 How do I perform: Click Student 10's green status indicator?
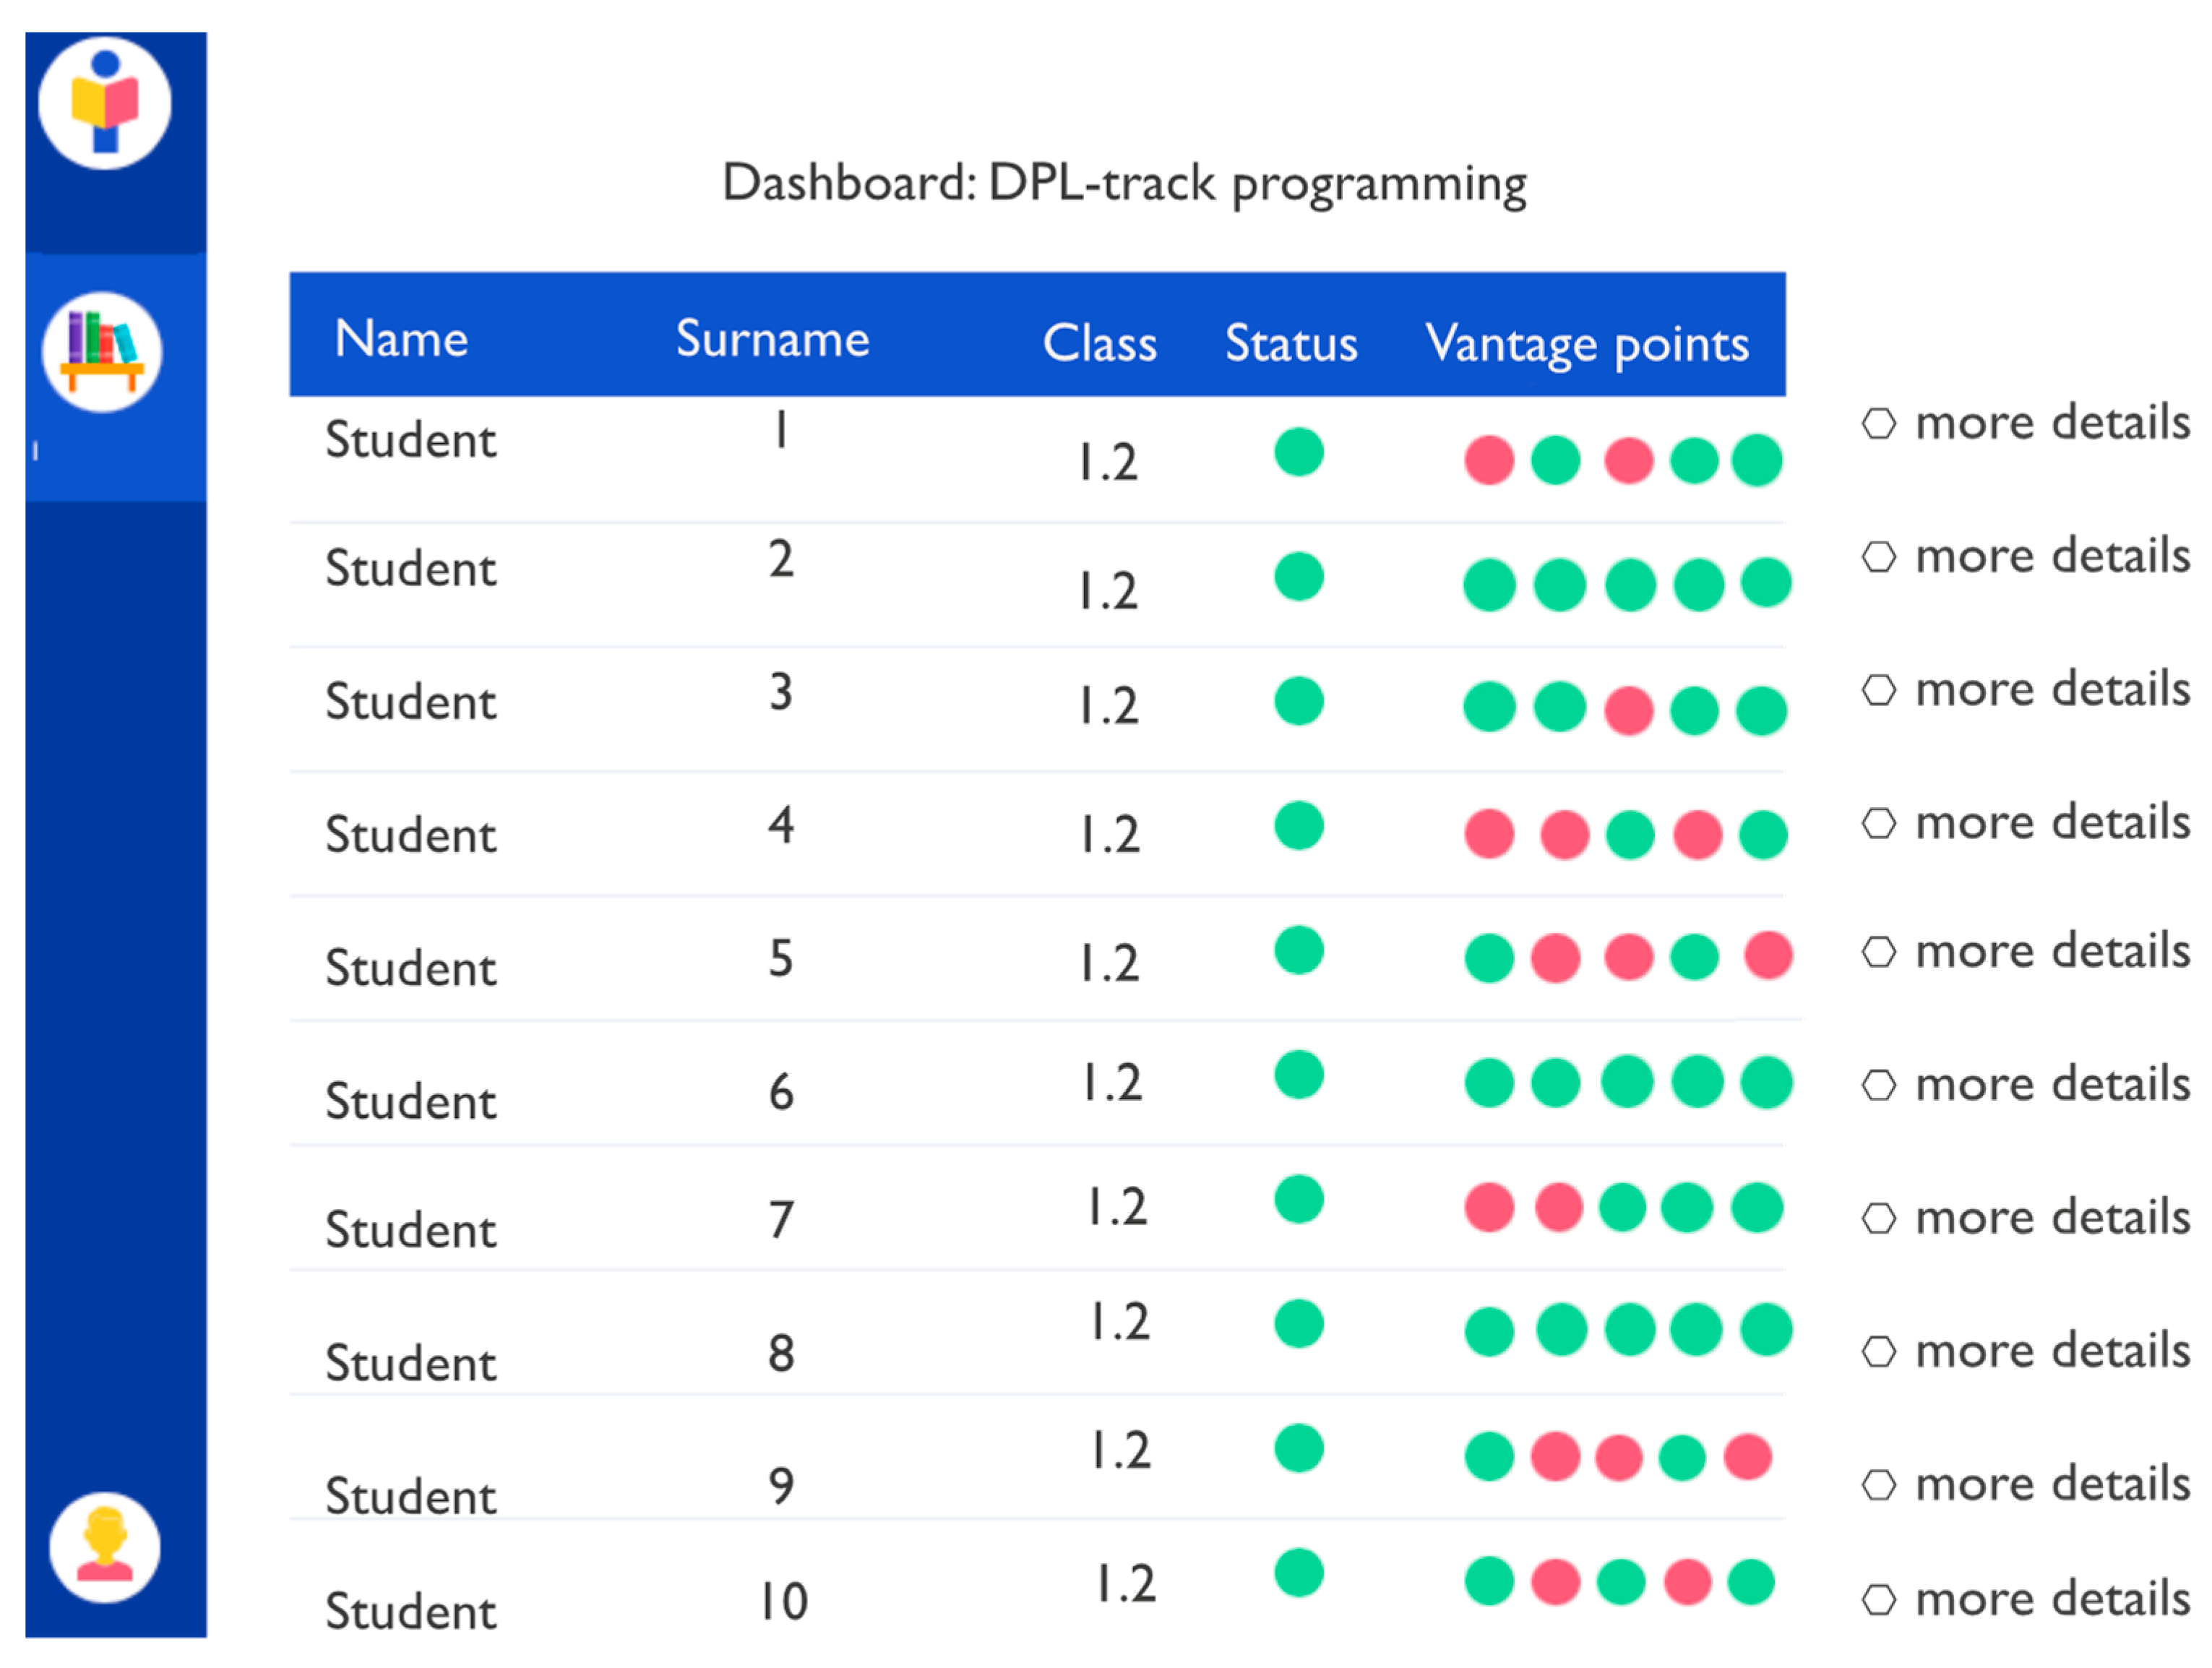[1298, 1573]
